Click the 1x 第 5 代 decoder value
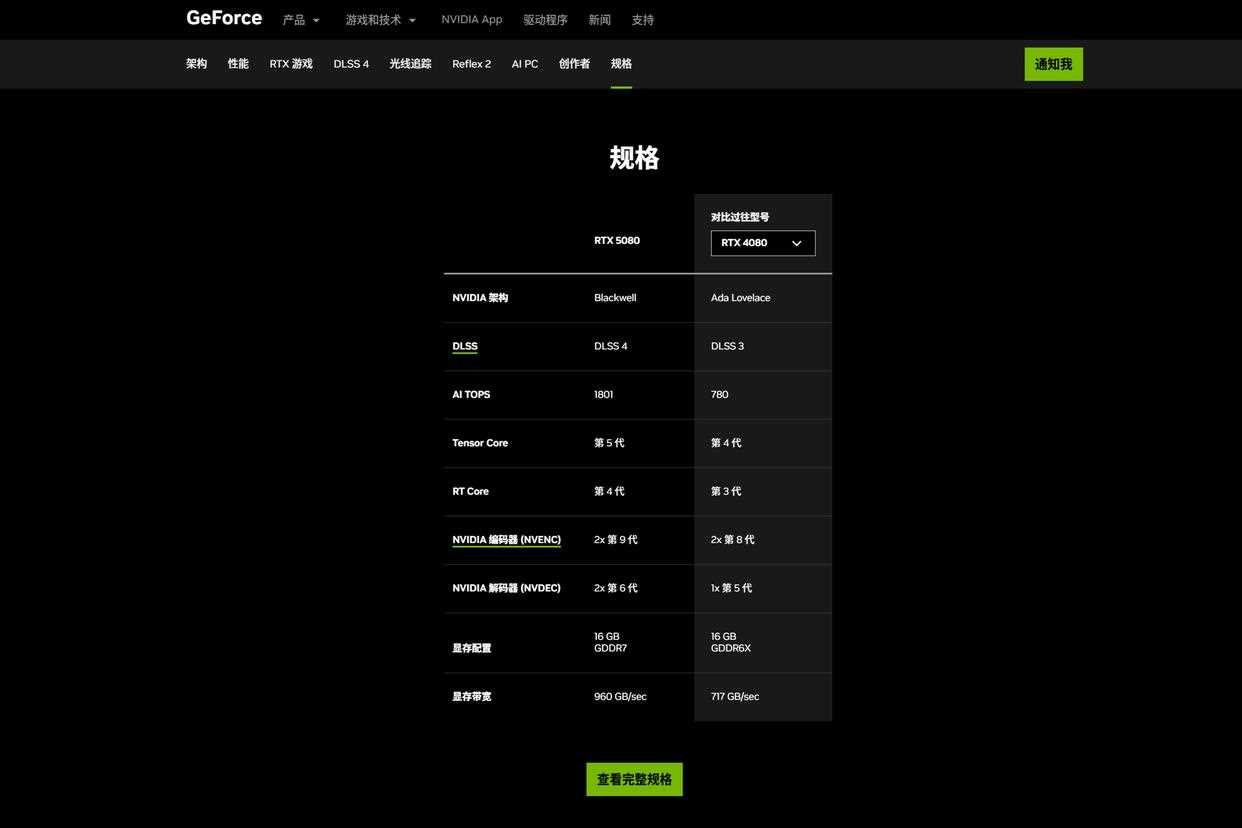 [731, 588]
